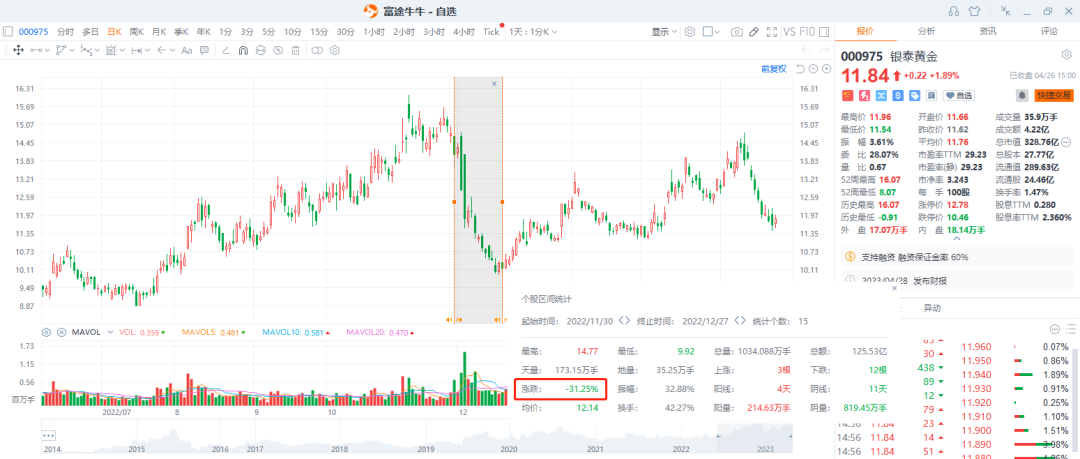1080x459 pixels.
Task: Expand the 1天:1分K interval dropdown
Action: click(533, 32)
